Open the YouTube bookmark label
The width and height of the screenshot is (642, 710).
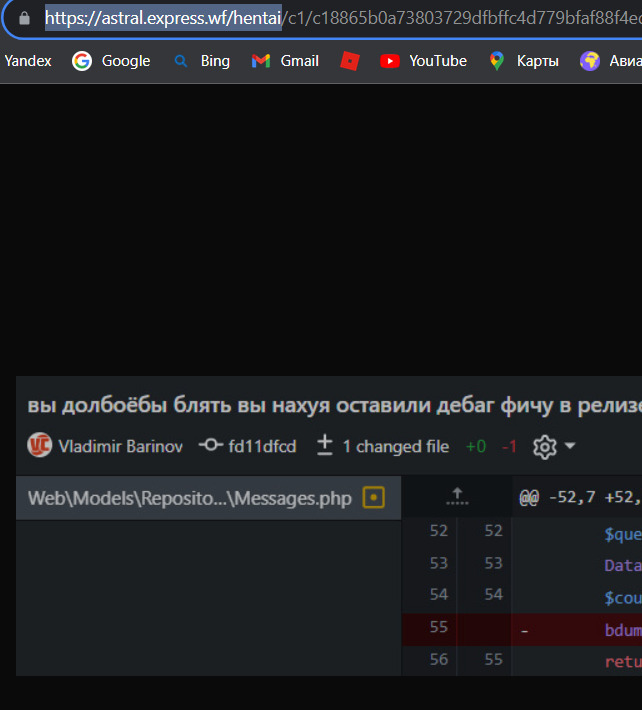click(438, 61)
